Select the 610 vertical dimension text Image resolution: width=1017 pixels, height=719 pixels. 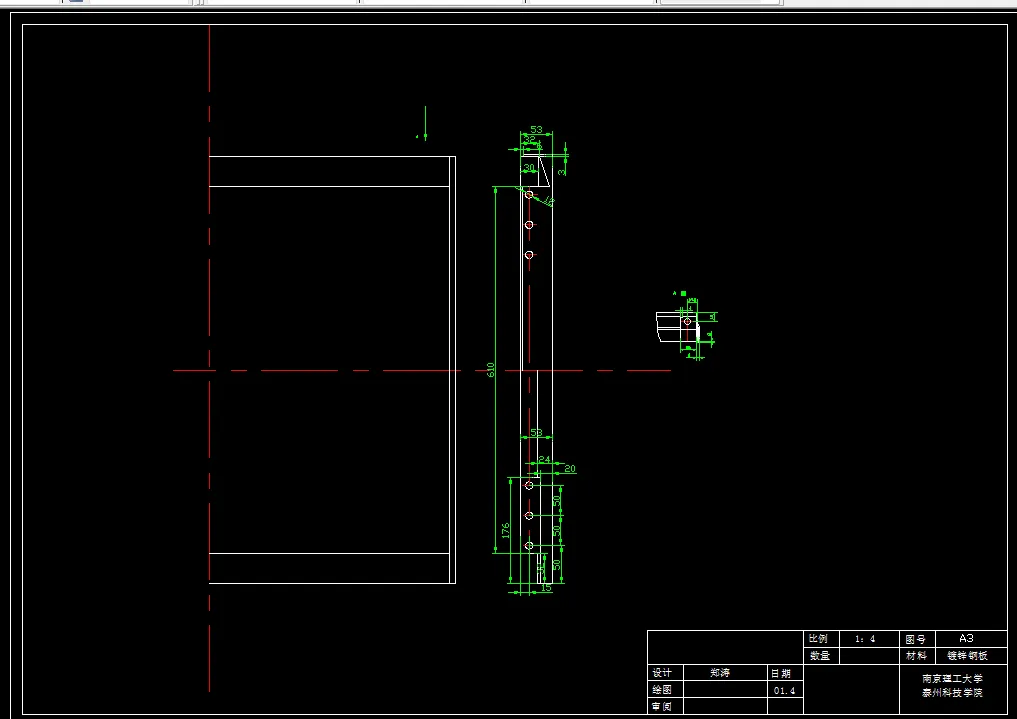pos(491,370)
